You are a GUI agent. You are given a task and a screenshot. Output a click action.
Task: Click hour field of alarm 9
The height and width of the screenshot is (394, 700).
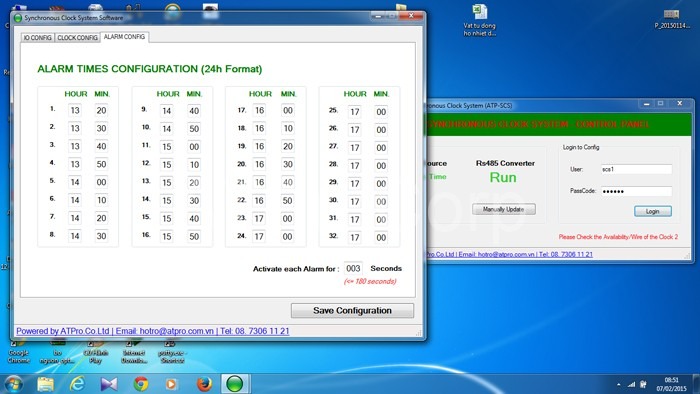click(167, 111)
